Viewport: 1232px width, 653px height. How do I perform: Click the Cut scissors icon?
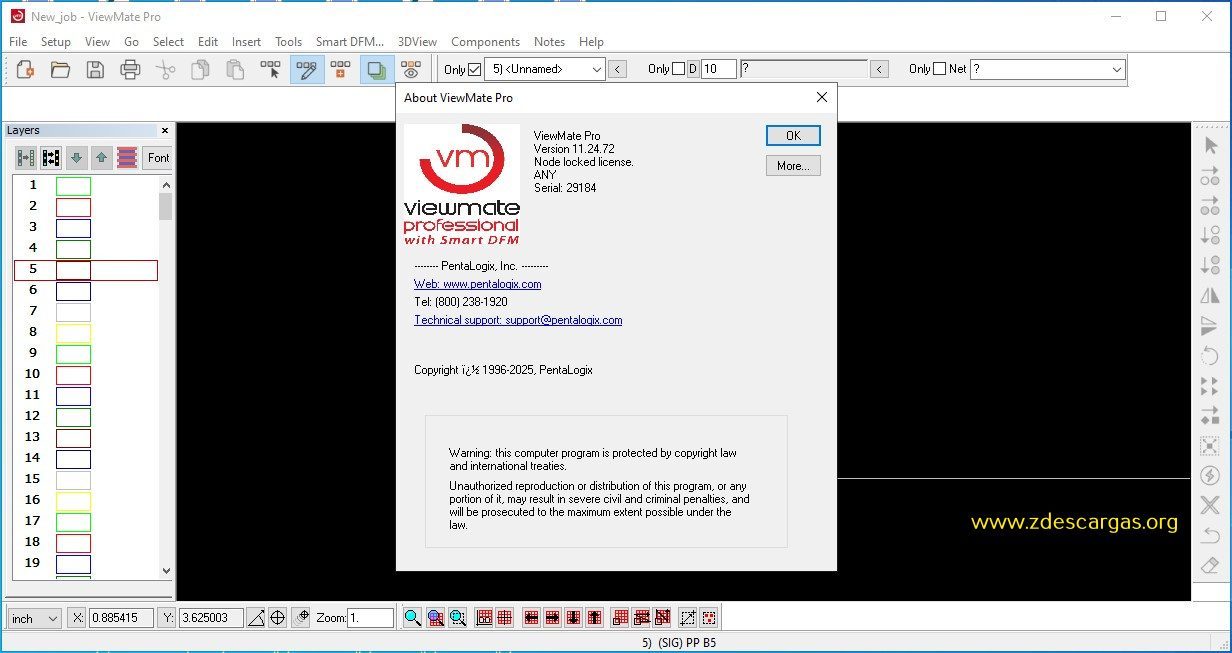click(x=166, y=69)
